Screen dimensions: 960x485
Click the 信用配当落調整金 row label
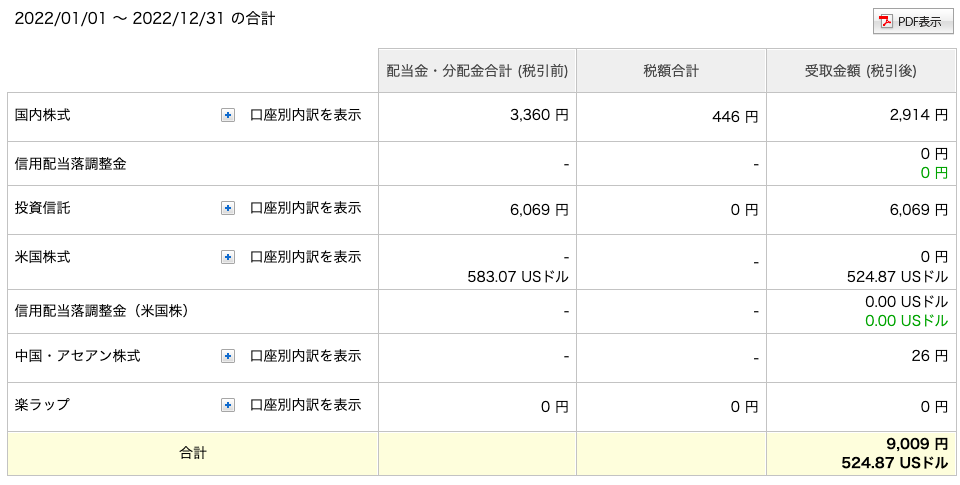pyautogui.click(x=70, y=164)
